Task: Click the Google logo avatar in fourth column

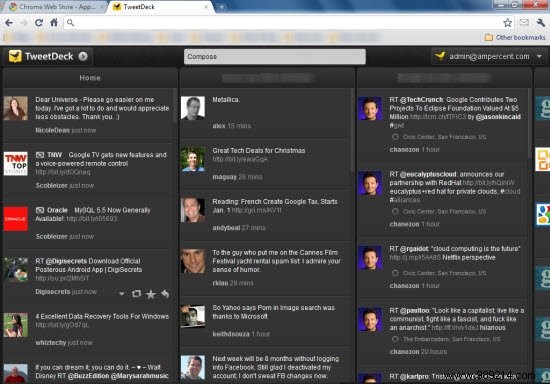Action: tap(543, 214)
